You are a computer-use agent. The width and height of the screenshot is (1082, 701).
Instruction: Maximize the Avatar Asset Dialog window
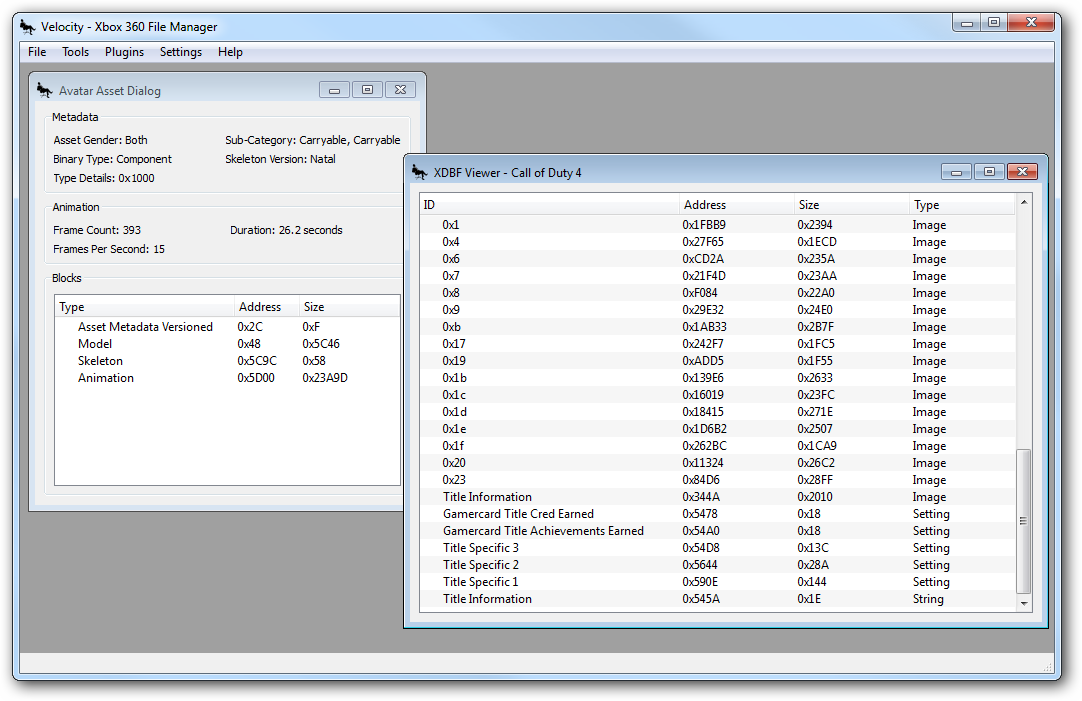click(x=367, y=90)
